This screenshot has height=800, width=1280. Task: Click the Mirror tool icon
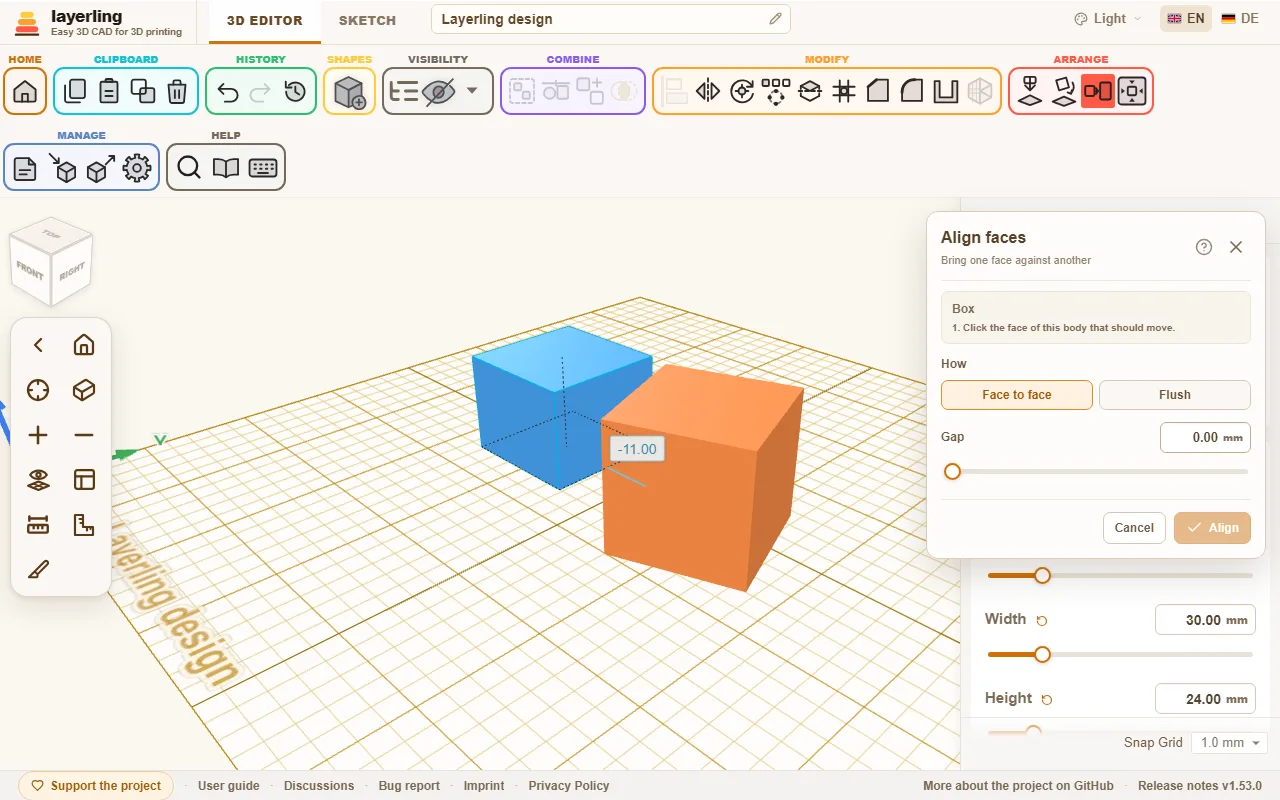coord(708,92)
